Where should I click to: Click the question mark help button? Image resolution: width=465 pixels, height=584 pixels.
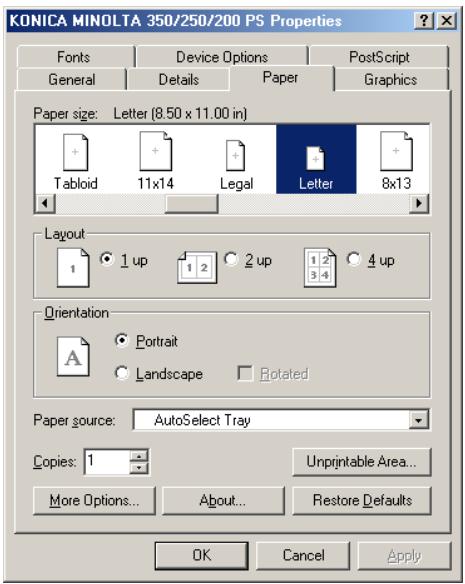[x=424, y=20]
